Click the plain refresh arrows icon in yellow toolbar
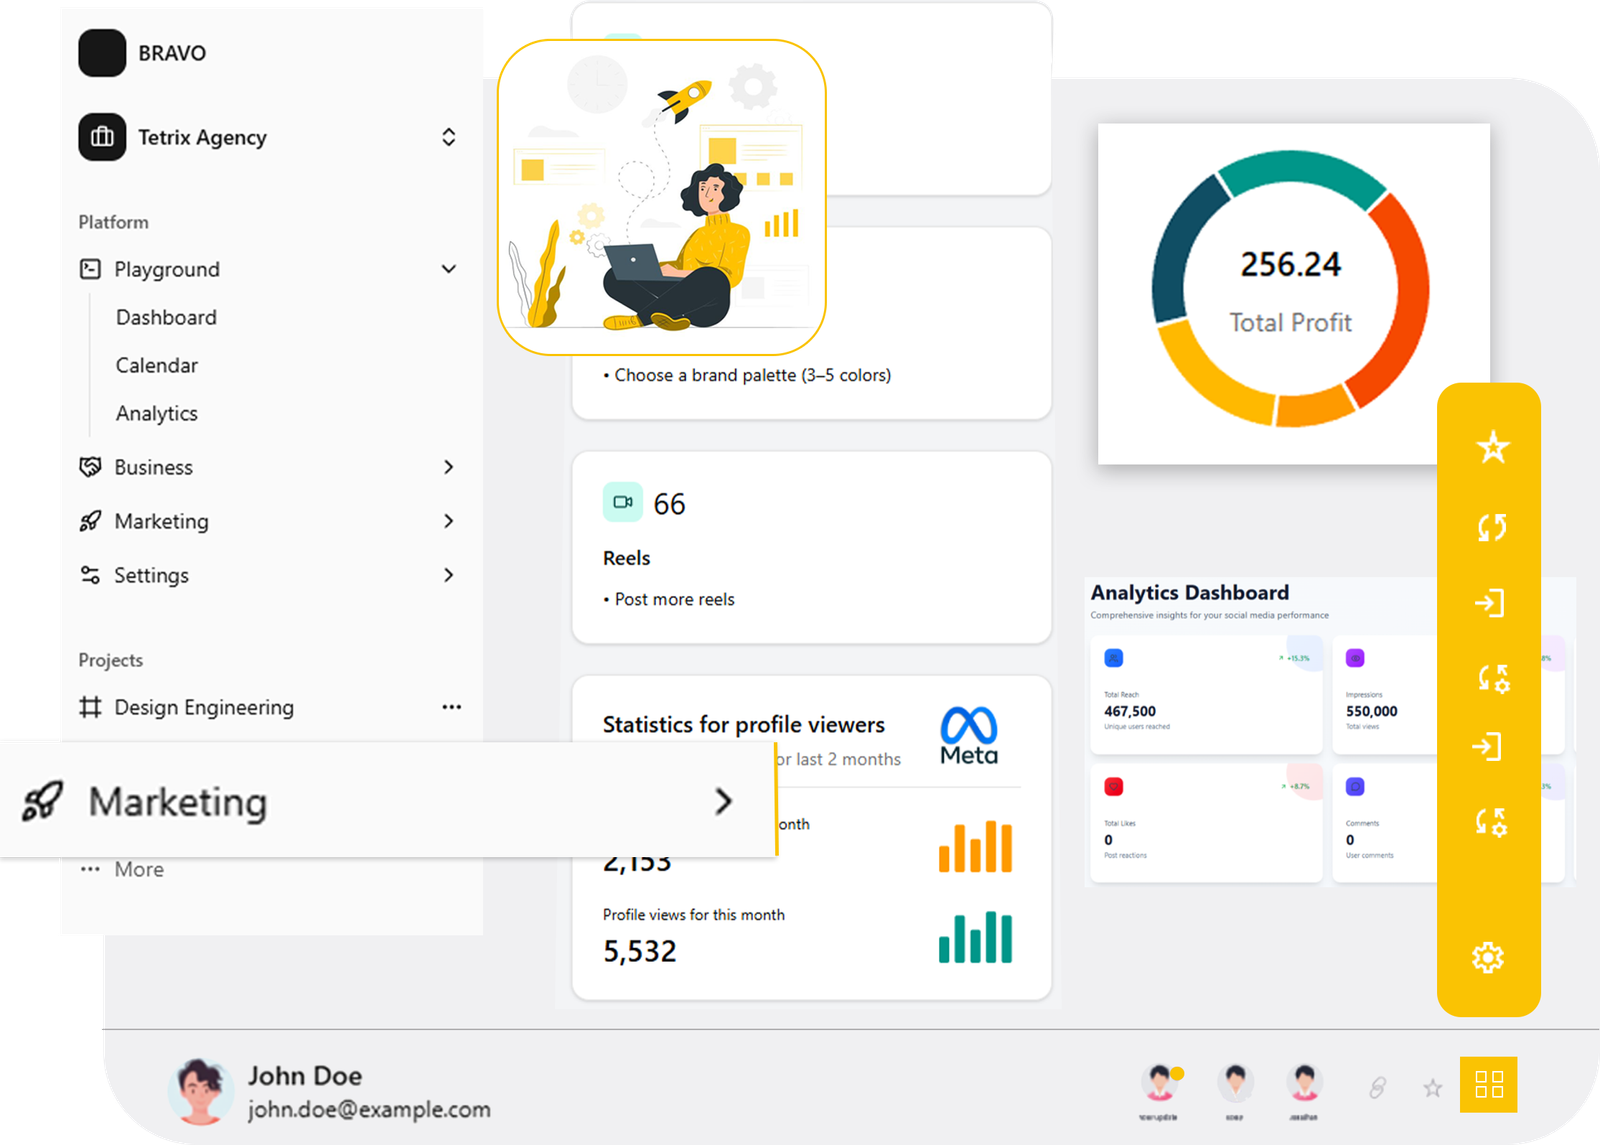Image resolution: width=1600 pixels, height=1145 pixels. [1492, 527]
